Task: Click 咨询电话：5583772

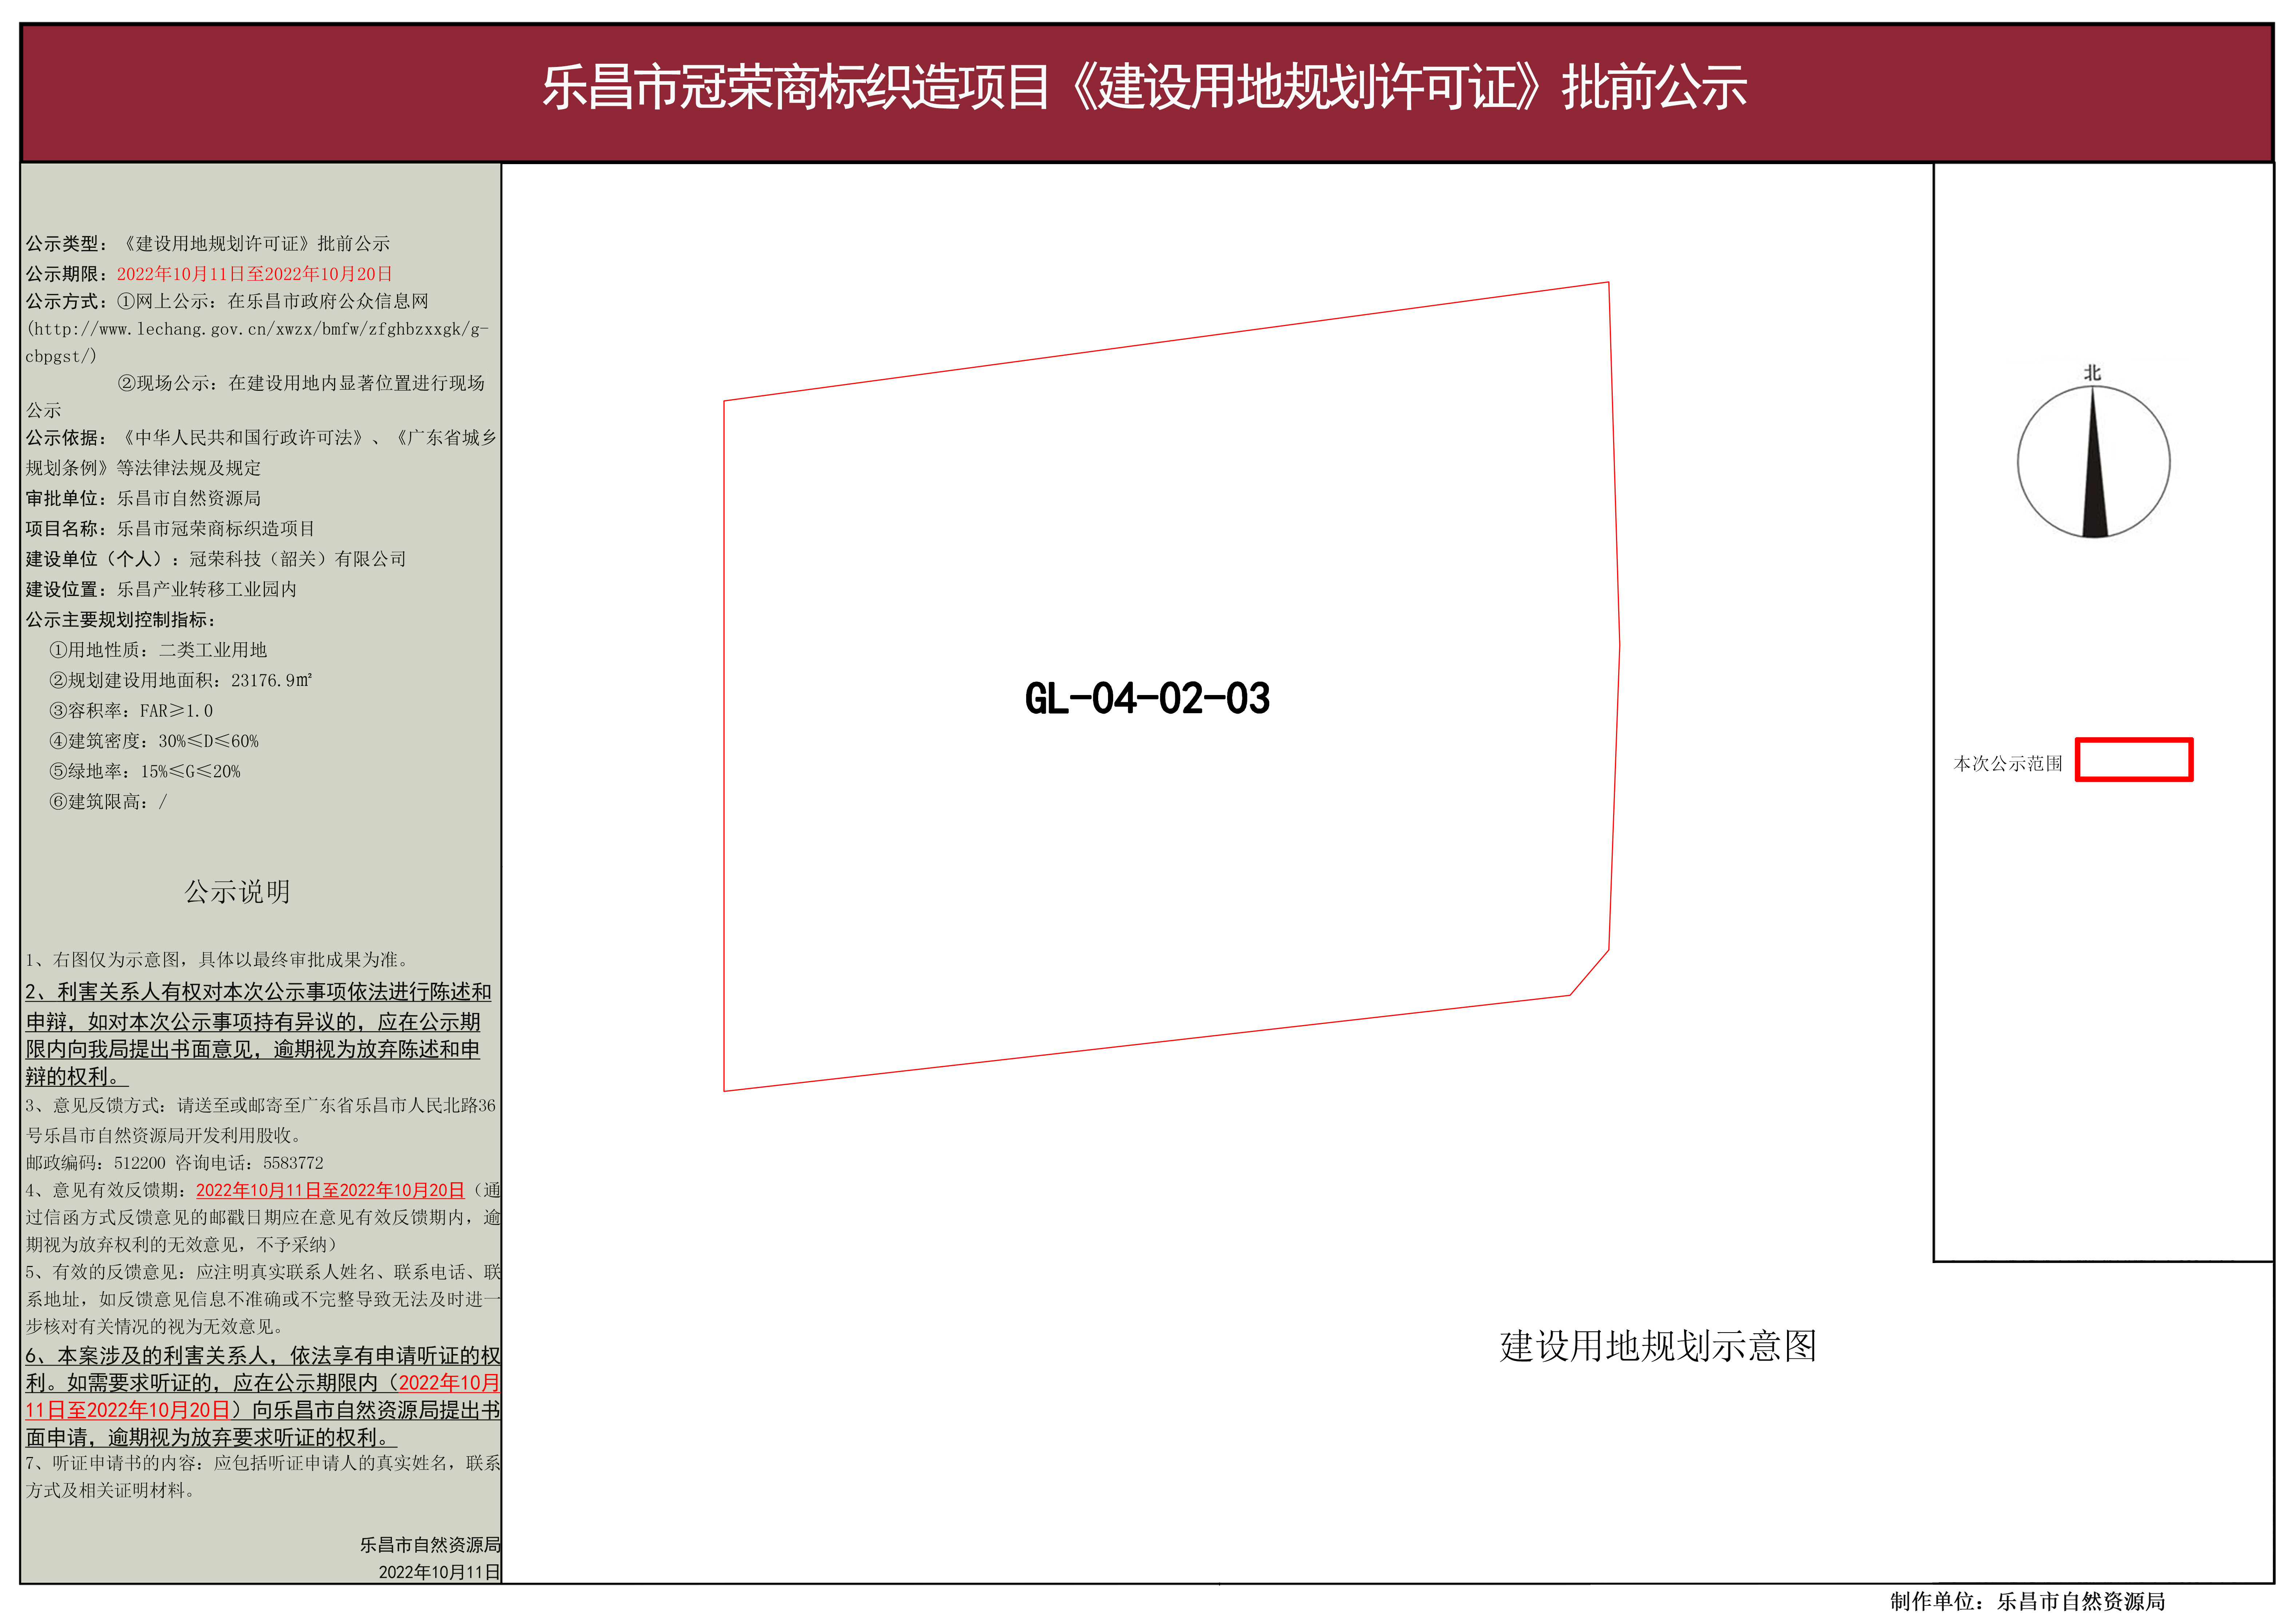Action: (249, 1163)
